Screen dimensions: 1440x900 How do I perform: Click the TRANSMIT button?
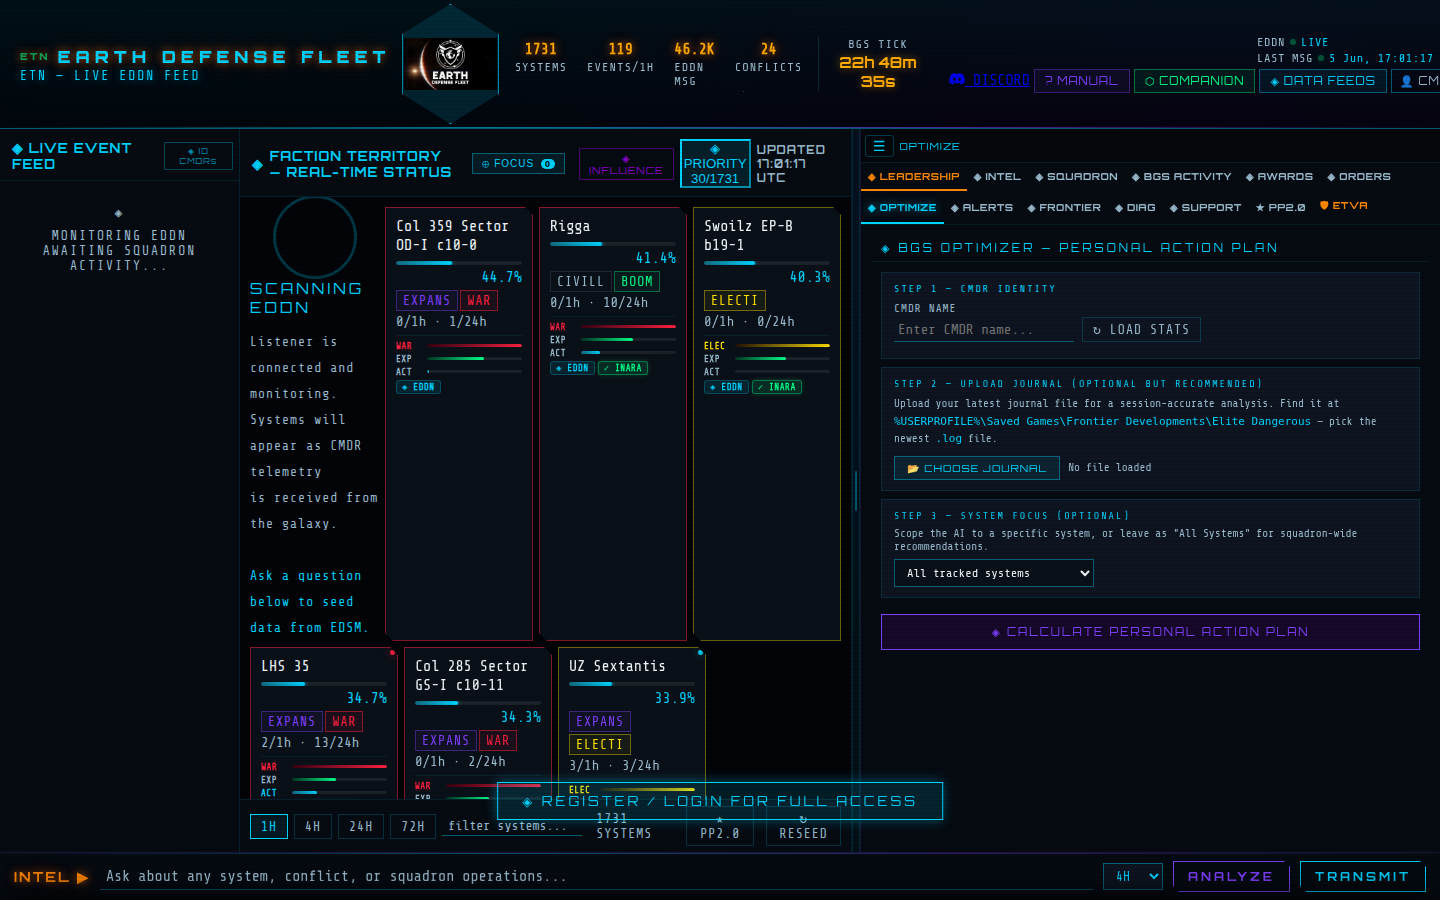click(x=1362, y=876)
